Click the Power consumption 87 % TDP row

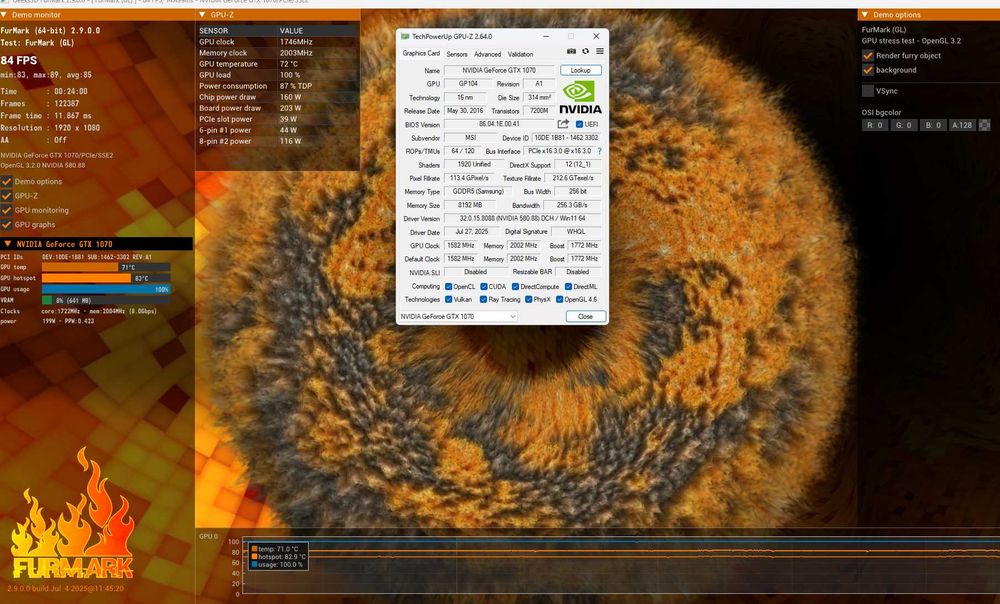pyautogui.click(x=277, y=86)
